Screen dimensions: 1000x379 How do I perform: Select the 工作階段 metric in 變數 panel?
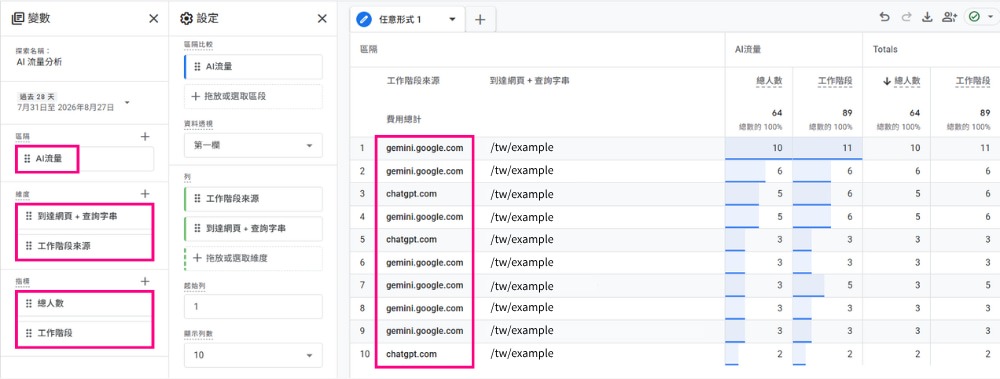pos(85,333)
